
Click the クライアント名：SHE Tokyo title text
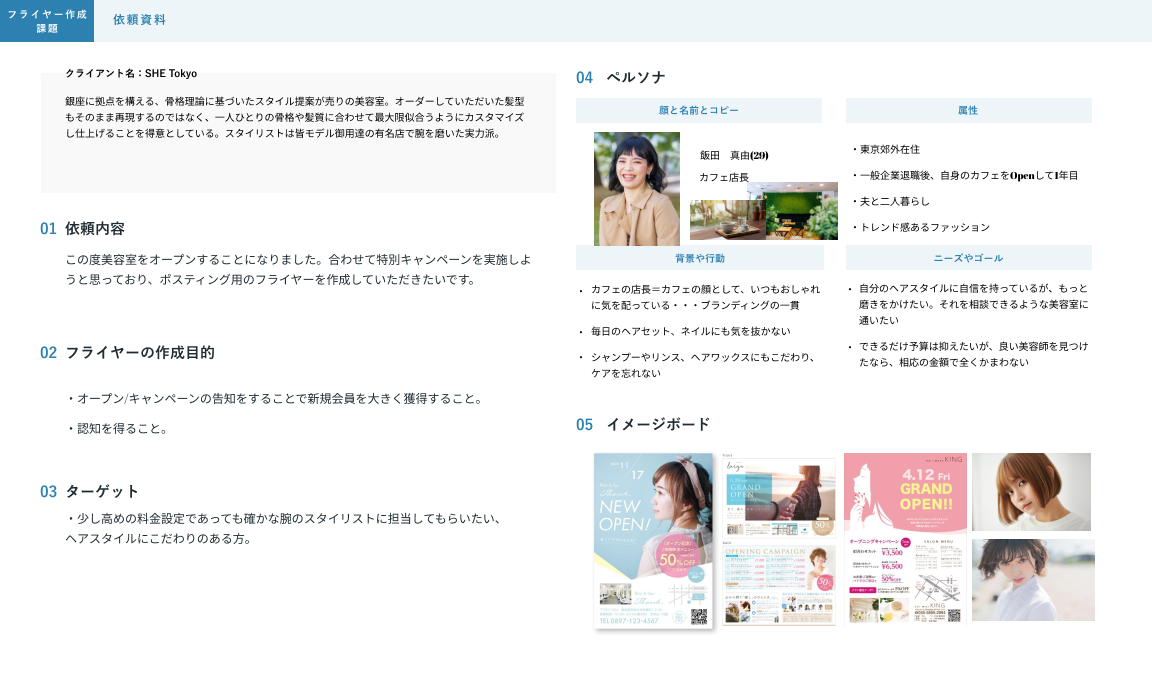click(x=131, y=73)
